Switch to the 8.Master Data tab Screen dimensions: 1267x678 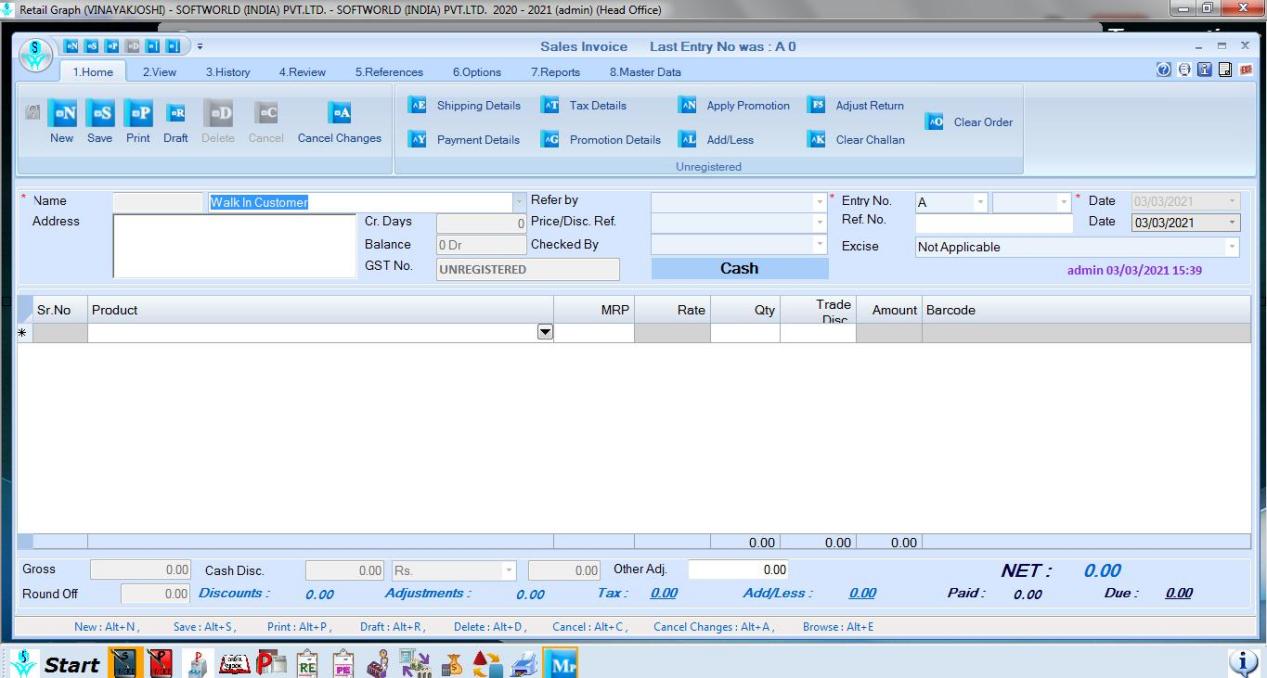coord(645,72)
